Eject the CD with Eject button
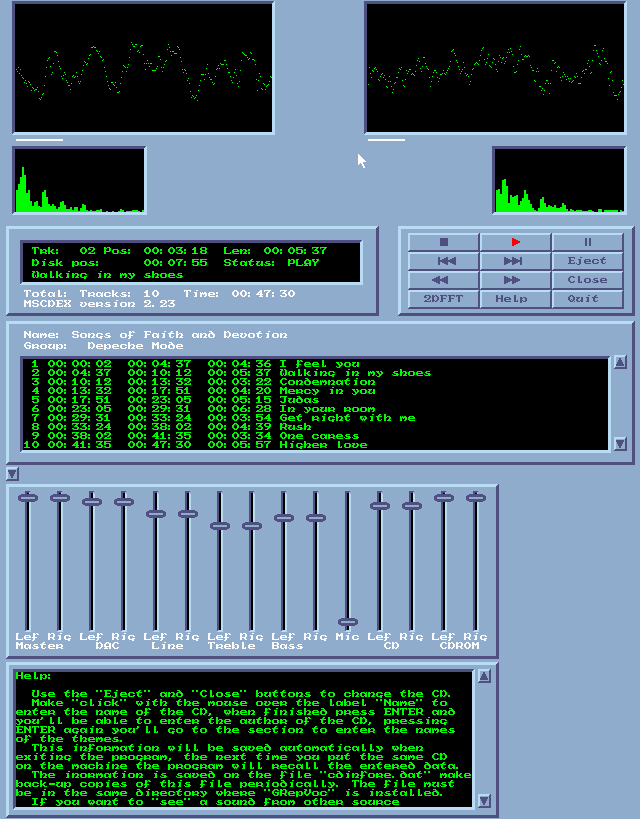Screen dimensions: 640x819 point(587,261)
